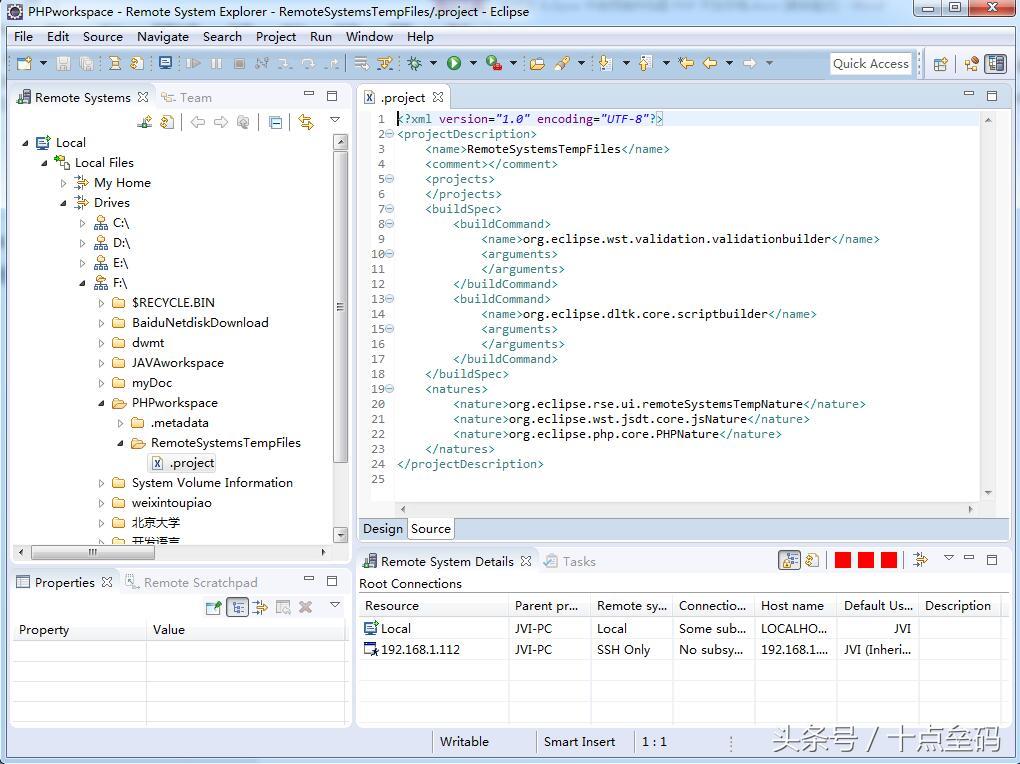
Task: Collapse all in Remote Systems view
Action: click(x=276, y=122)
